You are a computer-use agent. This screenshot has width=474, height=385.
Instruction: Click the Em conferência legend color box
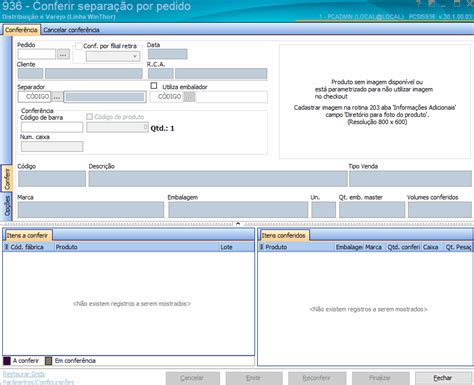(x=49, y=361)
